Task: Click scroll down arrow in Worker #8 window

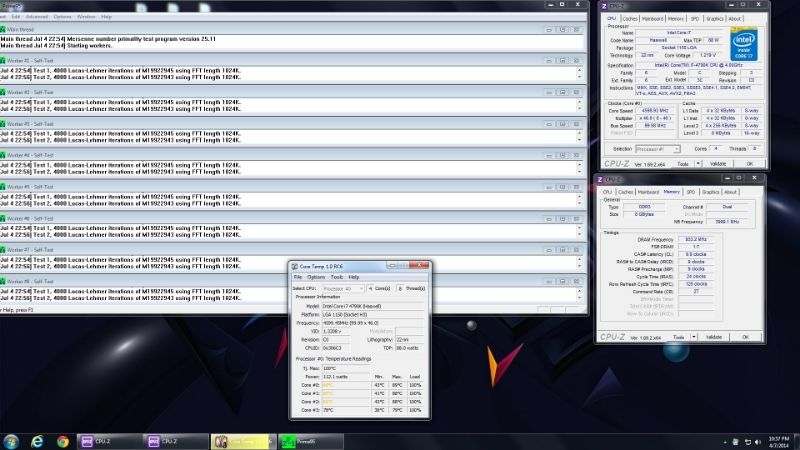Action: point(580,298)
